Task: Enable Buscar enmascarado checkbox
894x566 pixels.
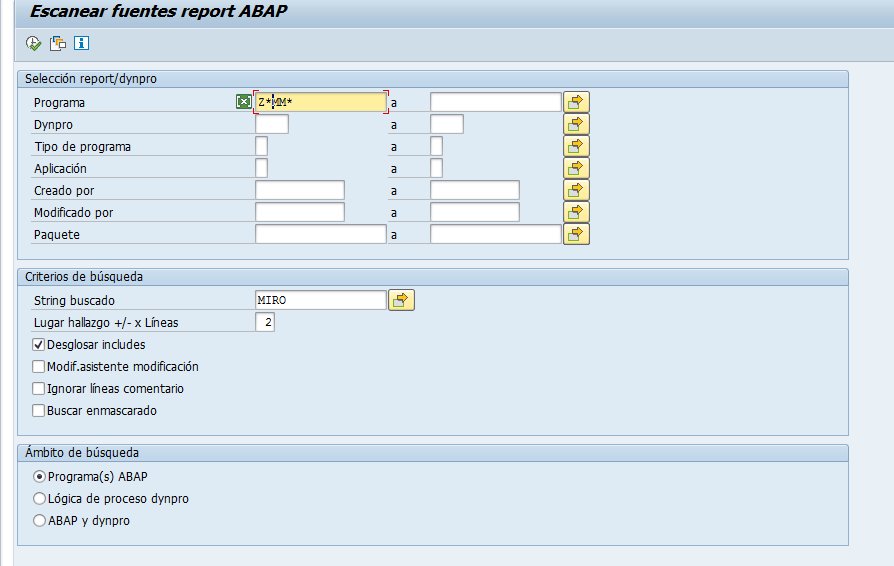Action: [39, 411]
